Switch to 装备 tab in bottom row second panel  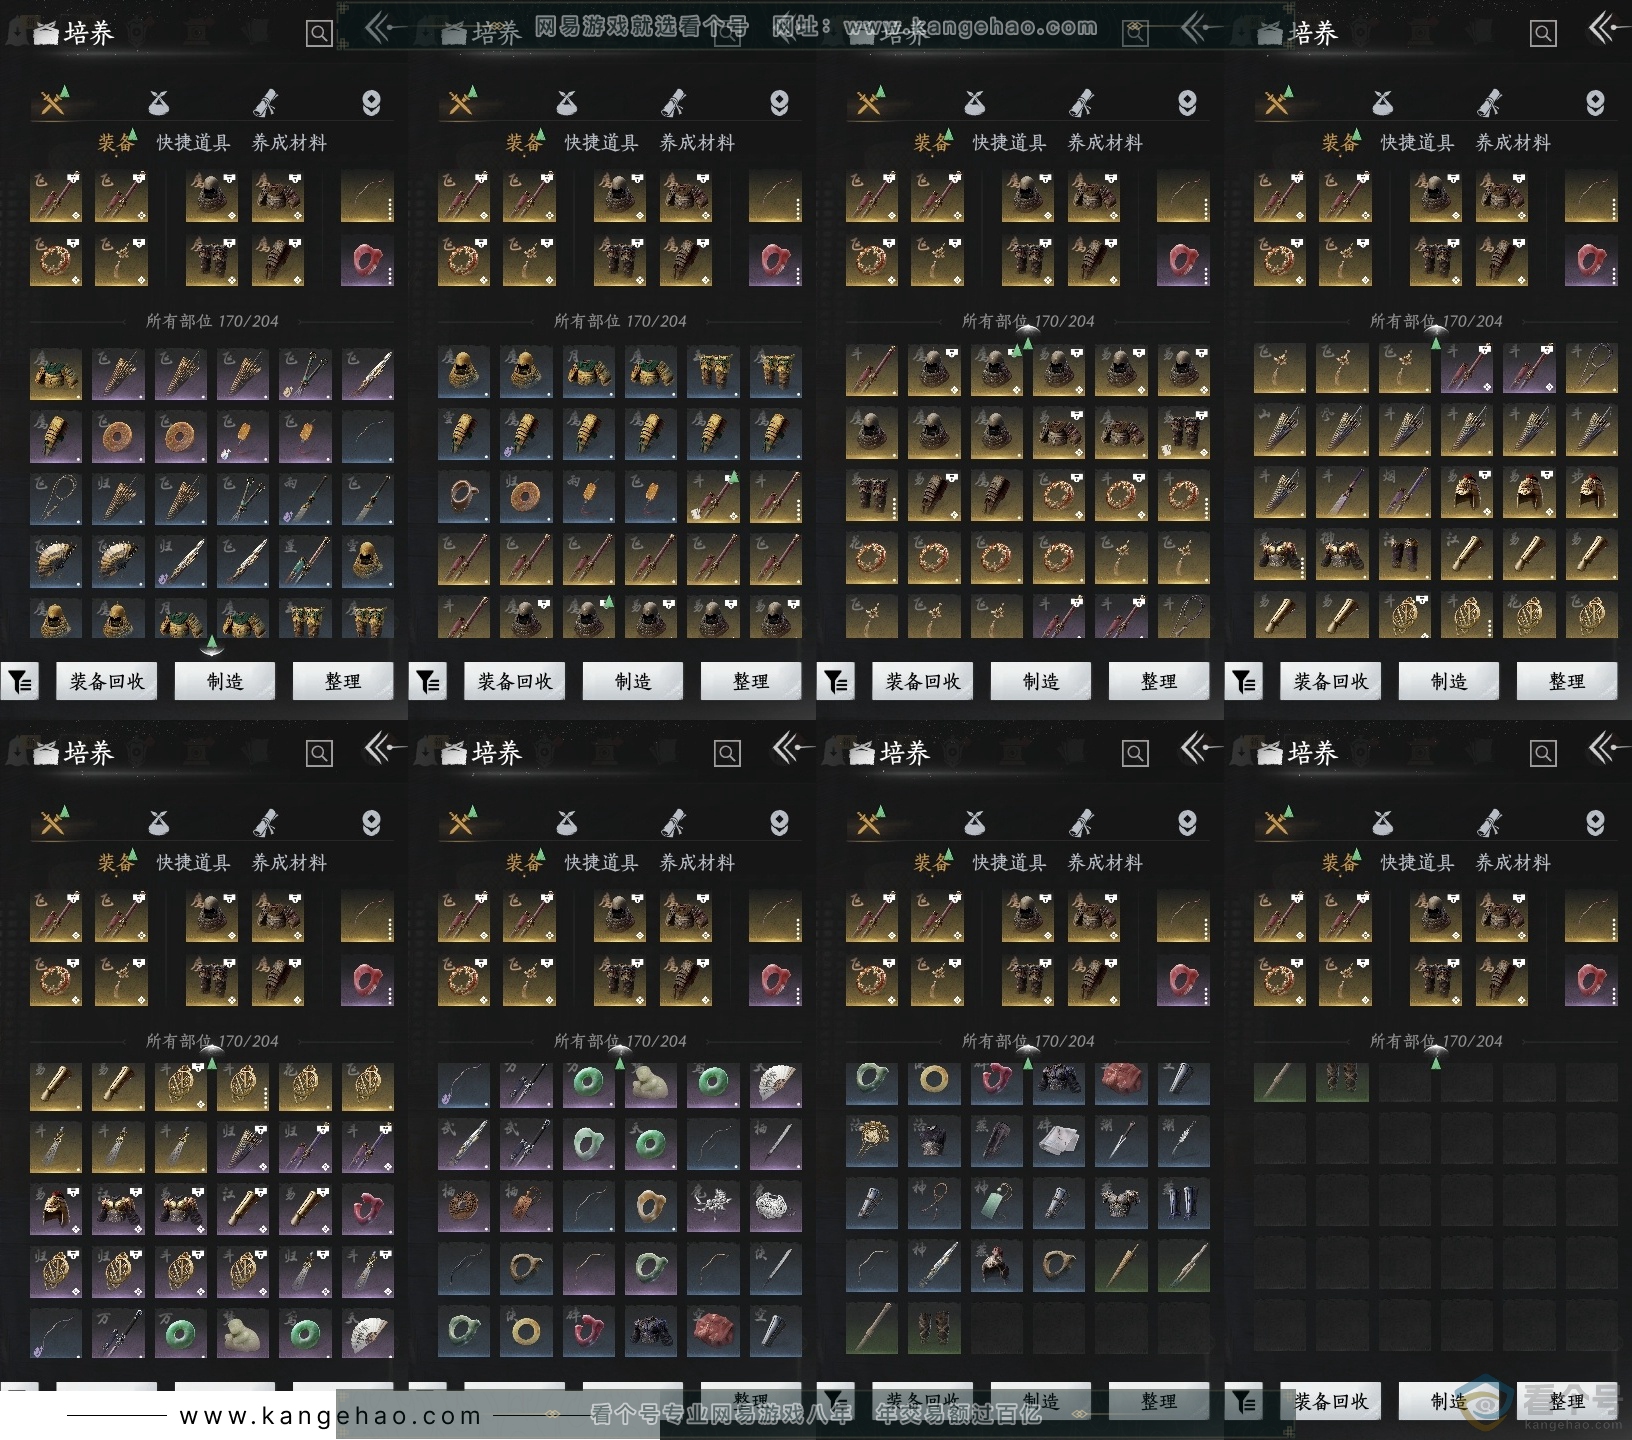[x=524, y=863]
